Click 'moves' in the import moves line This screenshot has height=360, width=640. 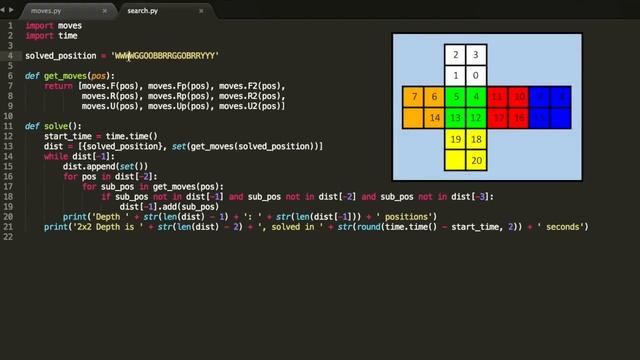pyautogui.click(x=70, y=26)
